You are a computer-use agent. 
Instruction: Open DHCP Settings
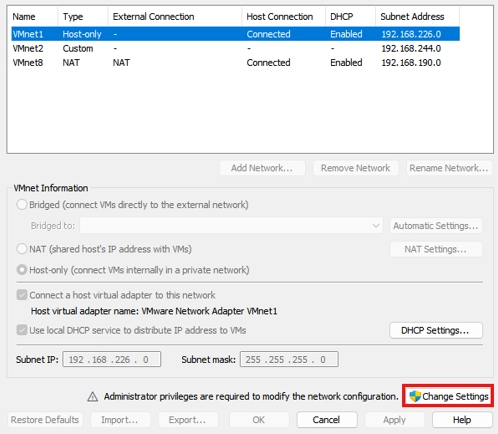coord(436,330)
